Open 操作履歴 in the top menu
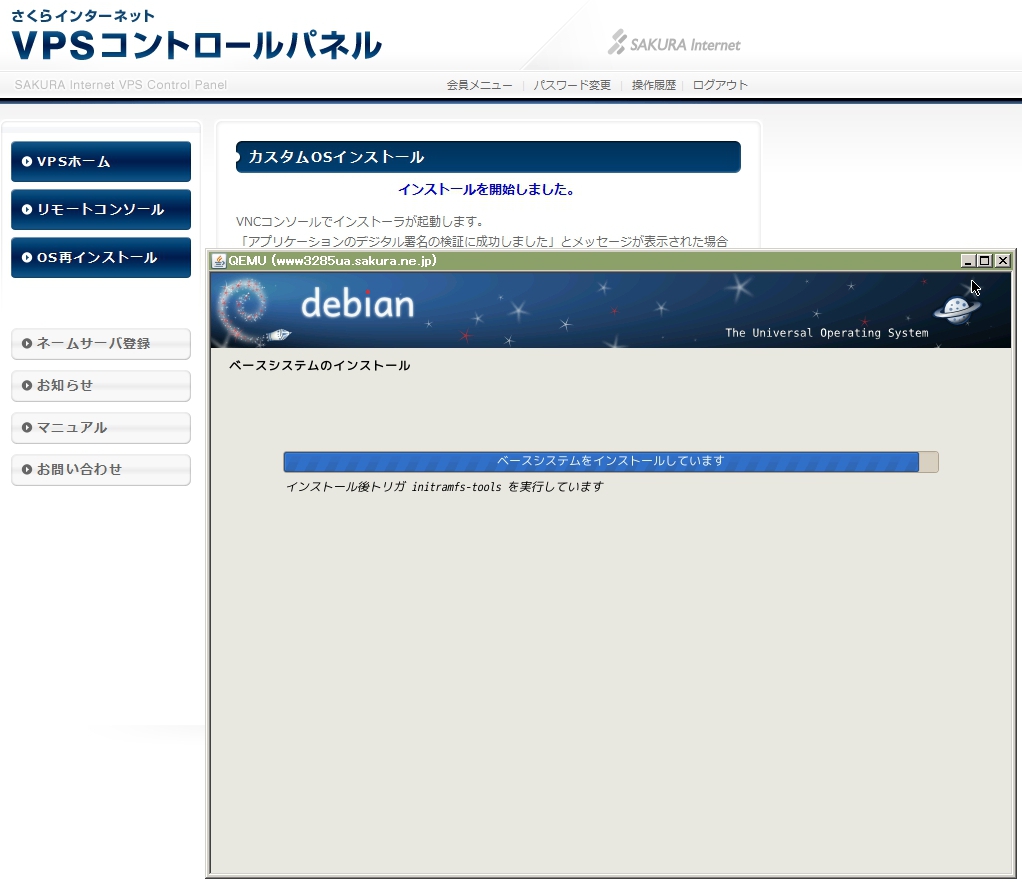The width and height of the screenshot is (1022, 882). pos(654,85)
